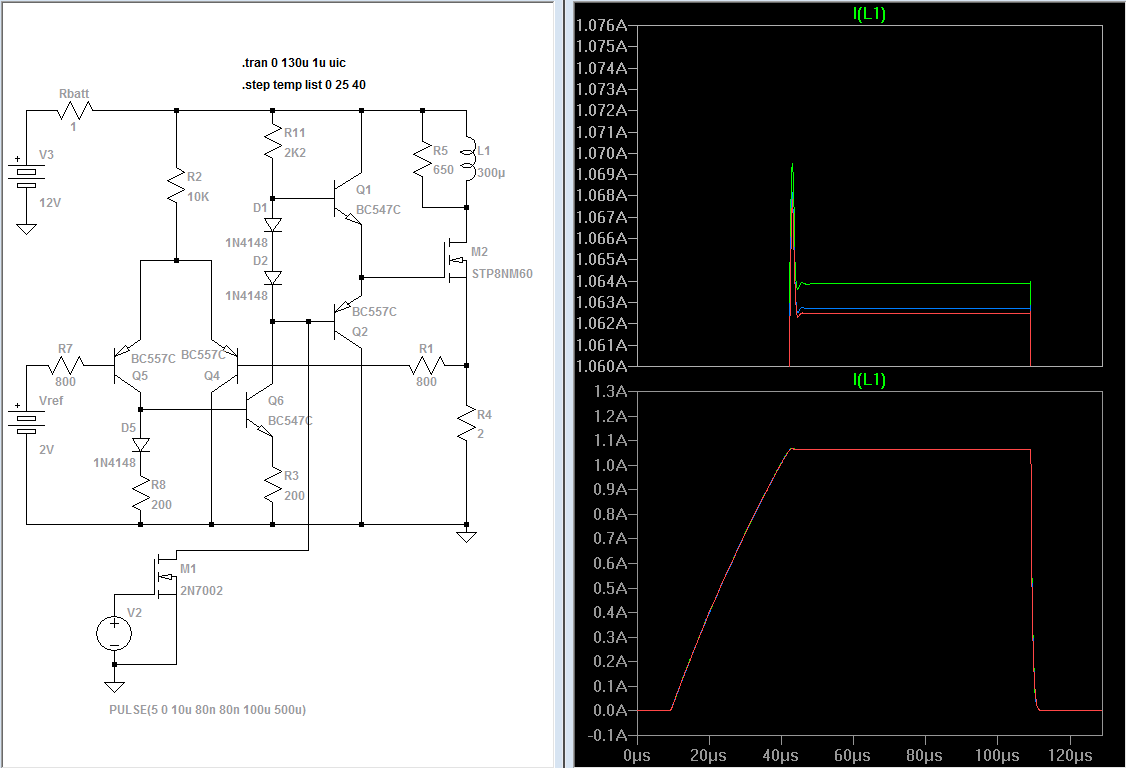Click the Q2 BC557C transistor symbol
This screenshot has height=768, width=1126.
pos(350,321)
